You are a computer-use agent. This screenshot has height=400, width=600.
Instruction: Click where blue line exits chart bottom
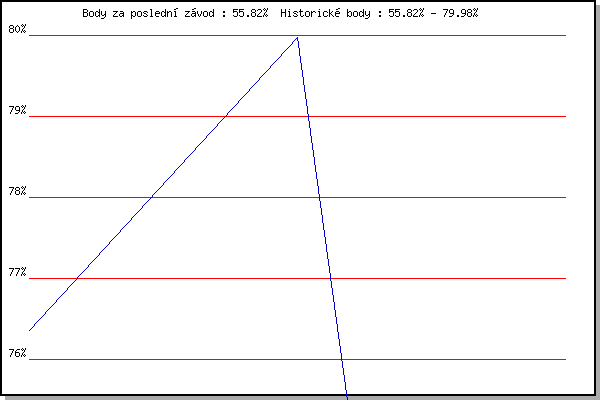[x=347, y=396]
